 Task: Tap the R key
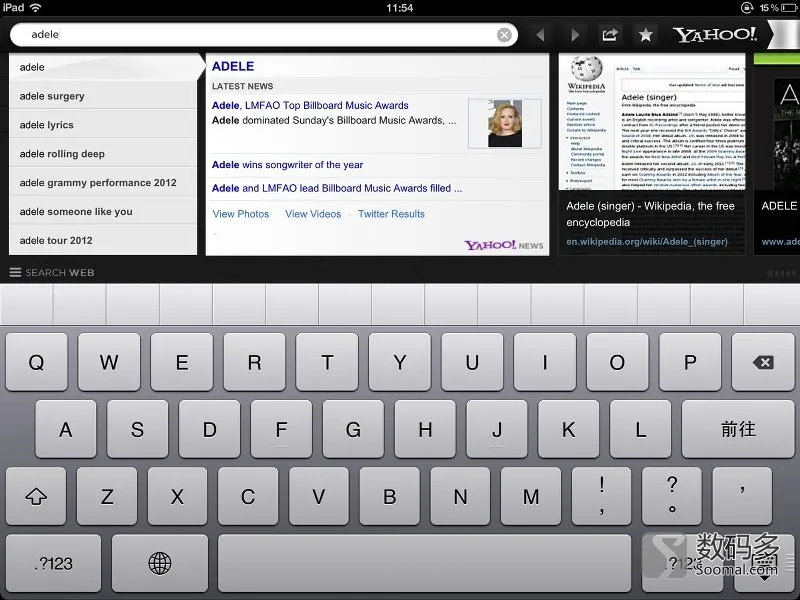tap(254, 362)
